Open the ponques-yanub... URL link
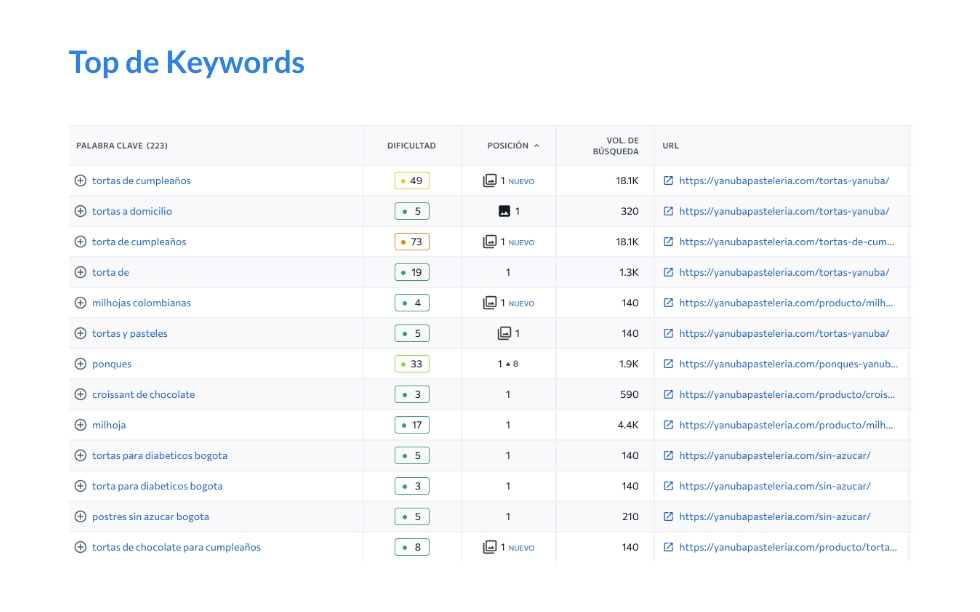This screenshot has height=612, width=980. [x=788, y=364]
